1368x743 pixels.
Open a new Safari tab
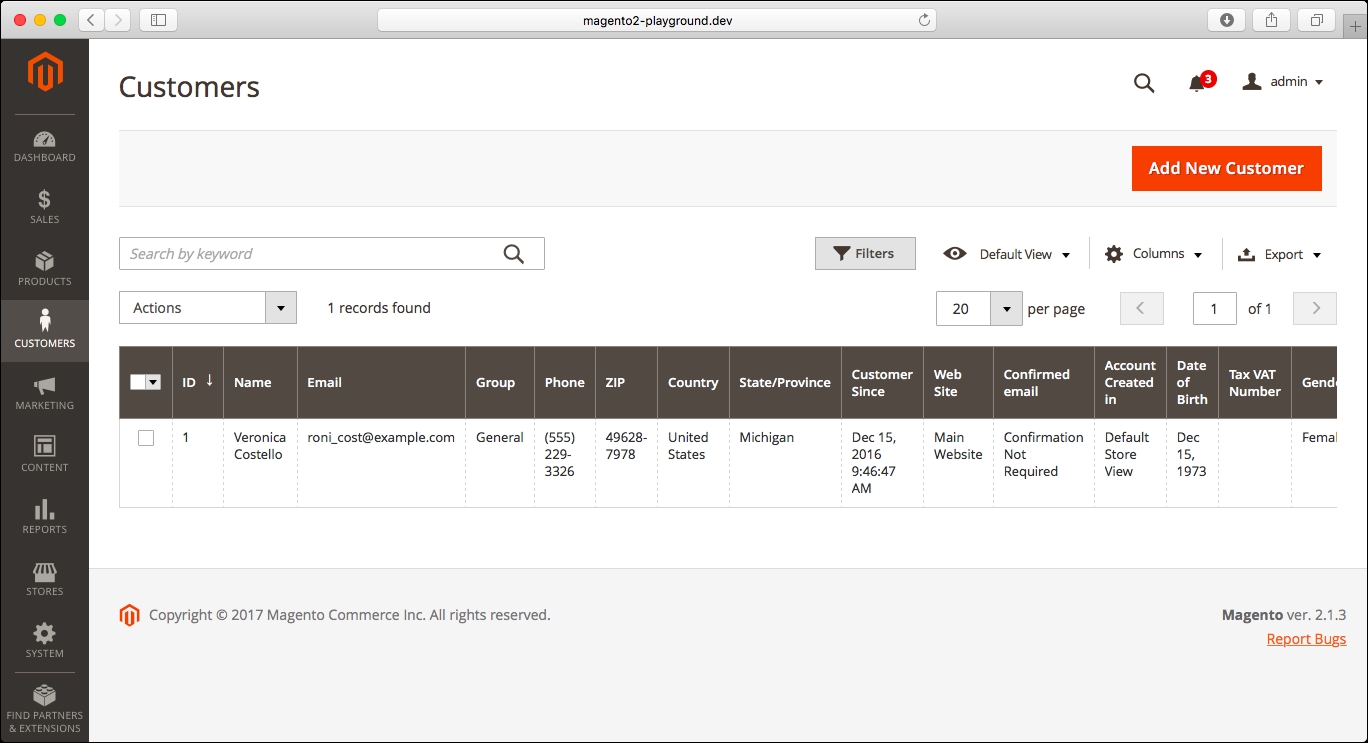pos(1355,27)
